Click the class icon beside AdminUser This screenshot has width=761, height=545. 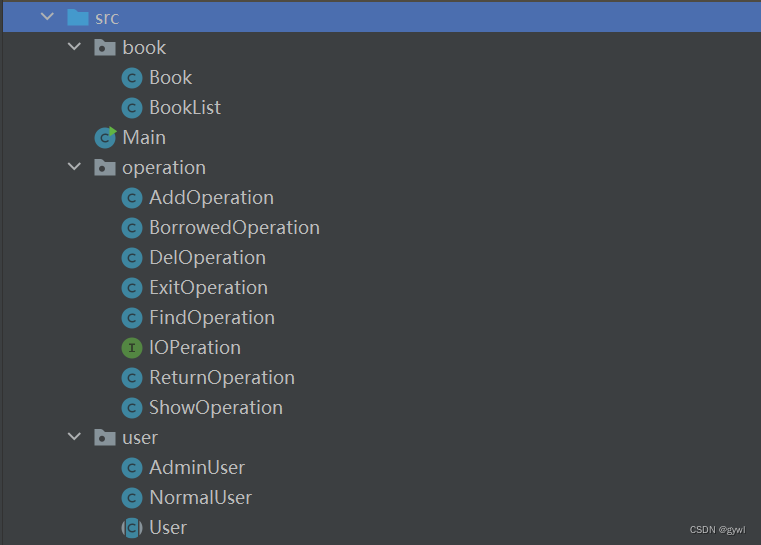(132, 468)
